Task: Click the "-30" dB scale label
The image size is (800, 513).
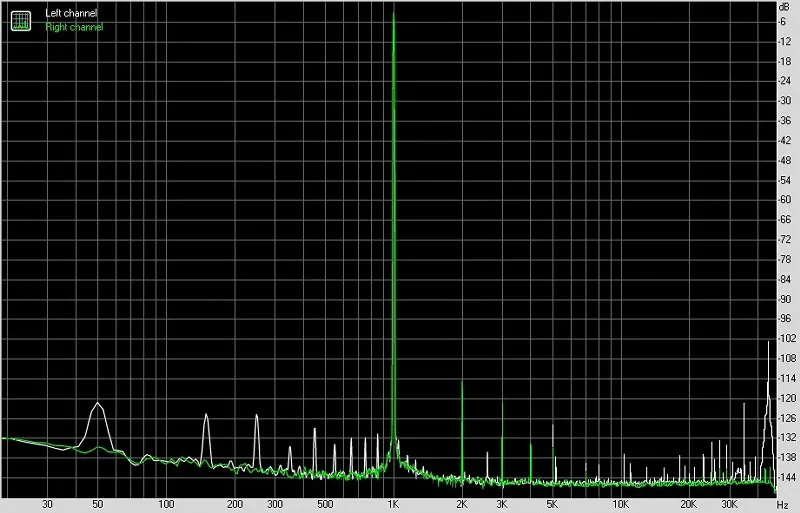Action: pos(784,101)
